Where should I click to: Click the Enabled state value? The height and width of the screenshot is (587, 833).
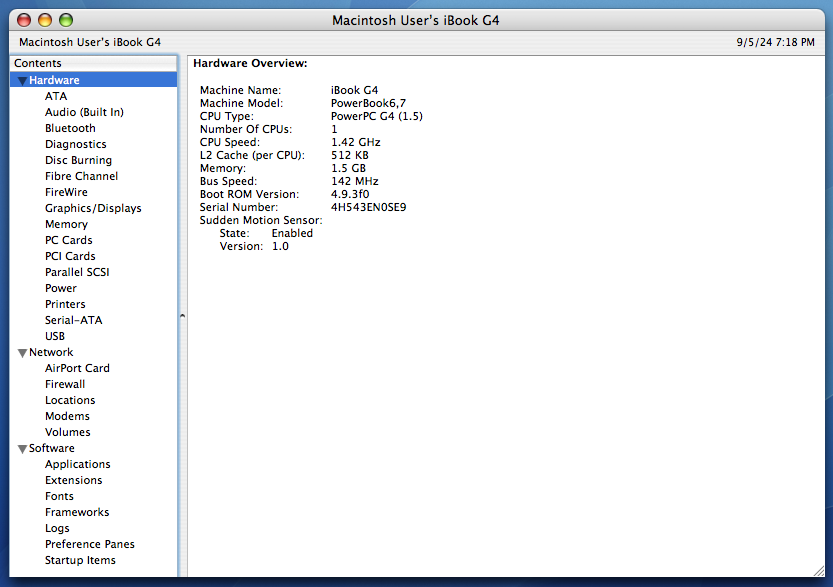pyautogui.click(x=292, y=233)
